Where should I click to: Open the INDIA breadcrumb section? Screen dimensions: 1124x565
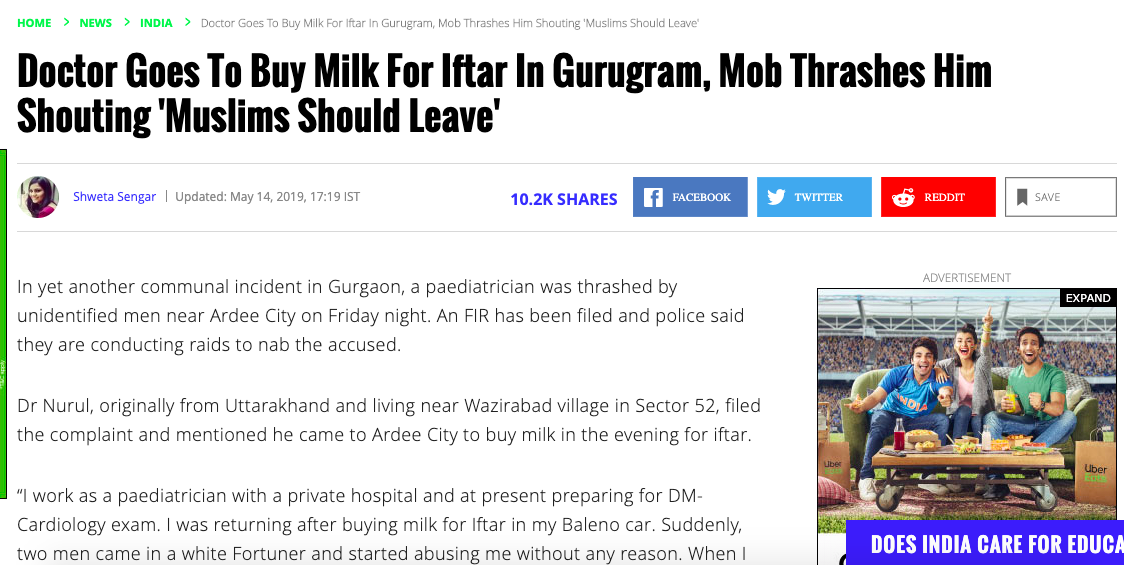click(x=156, y=23)
